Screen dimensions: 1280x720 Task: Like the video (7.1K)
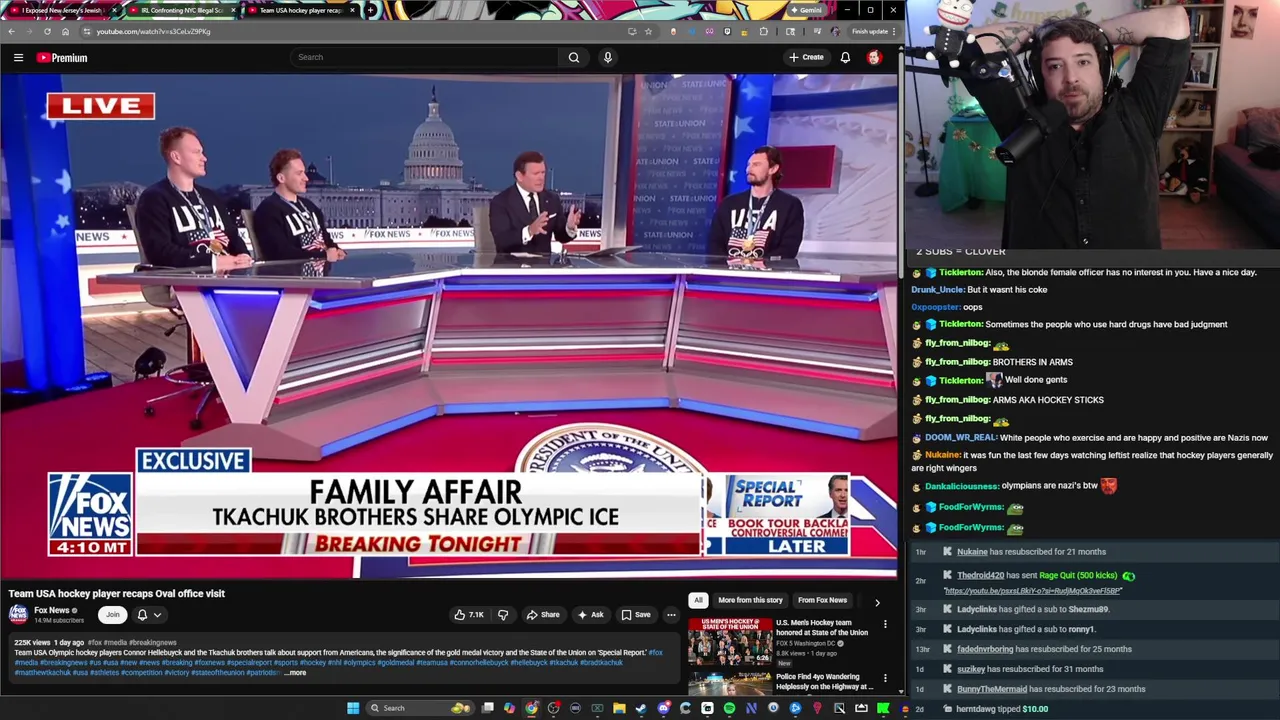point(469,615)
